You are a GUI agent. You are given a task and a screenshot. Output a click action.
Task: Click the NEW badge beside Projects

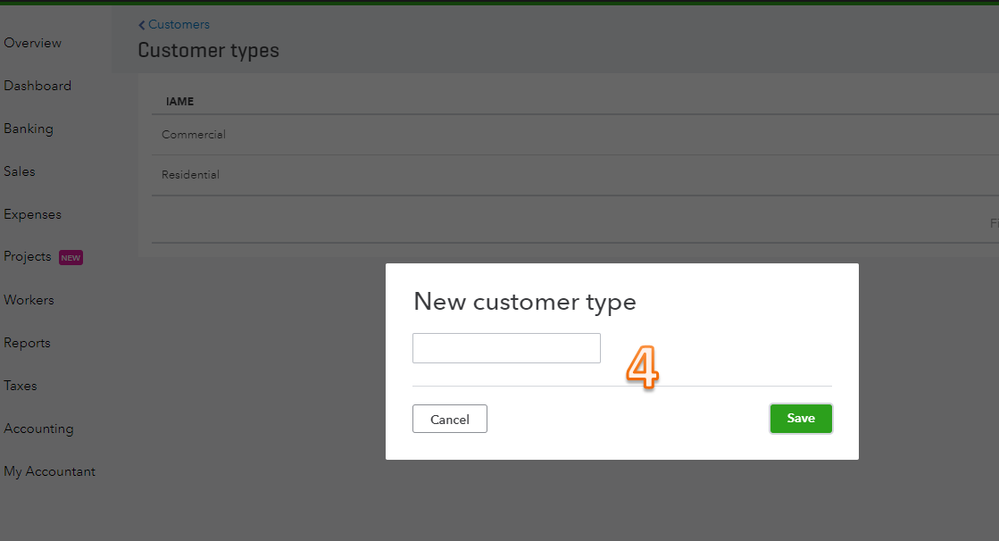pyautogui.click(x=71, y=258)
